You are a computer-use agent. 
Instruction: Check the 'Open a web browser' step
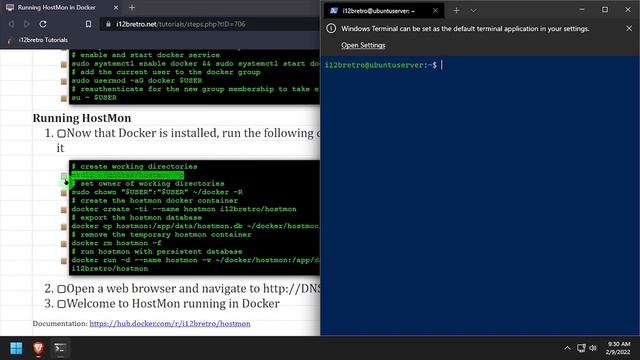61,289
